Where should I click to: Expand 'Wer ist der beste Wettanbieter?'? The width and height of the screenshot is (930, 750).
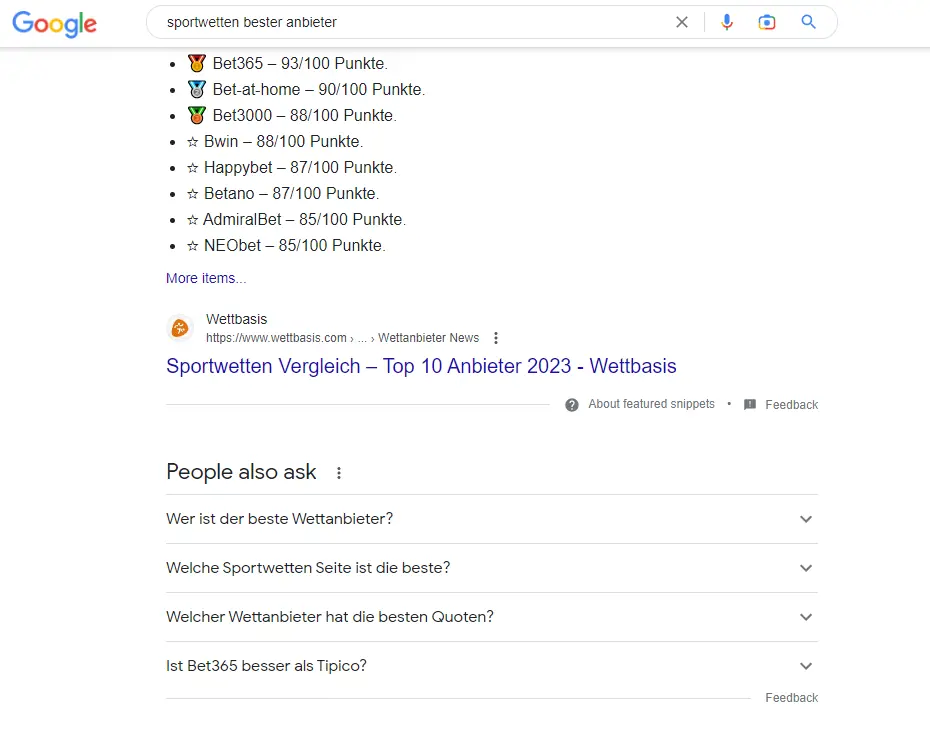[492, 519]
